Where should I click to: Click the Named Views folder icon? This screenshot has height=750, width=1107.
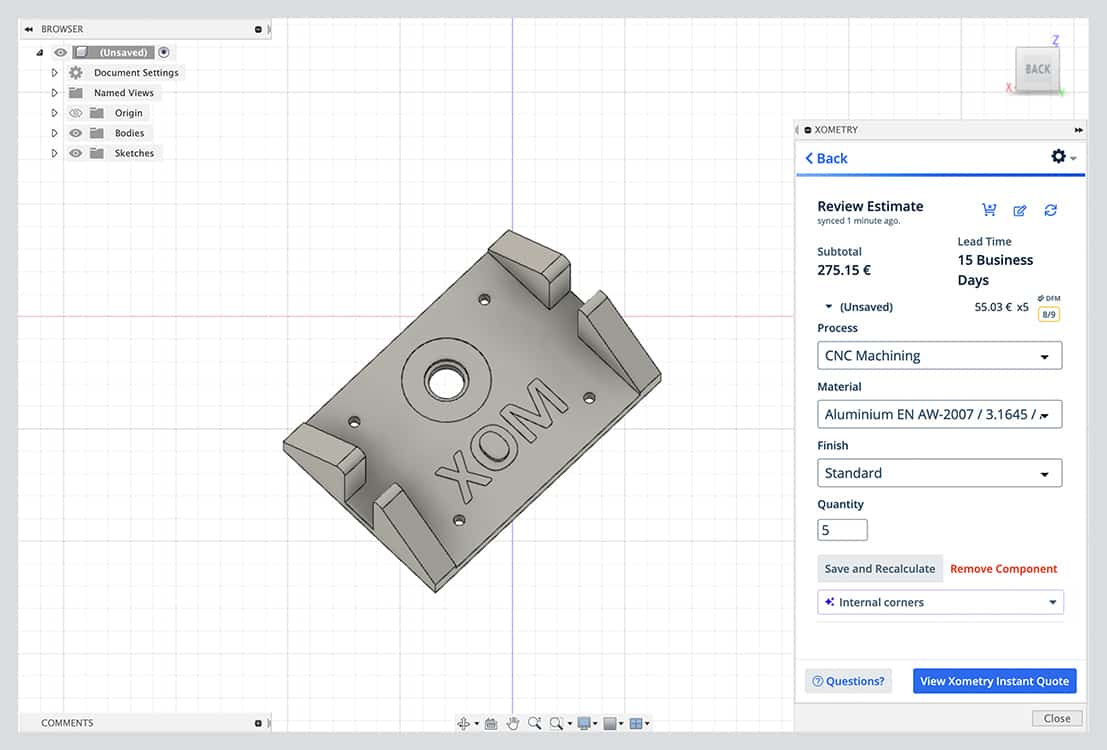[x=76, y=93]
